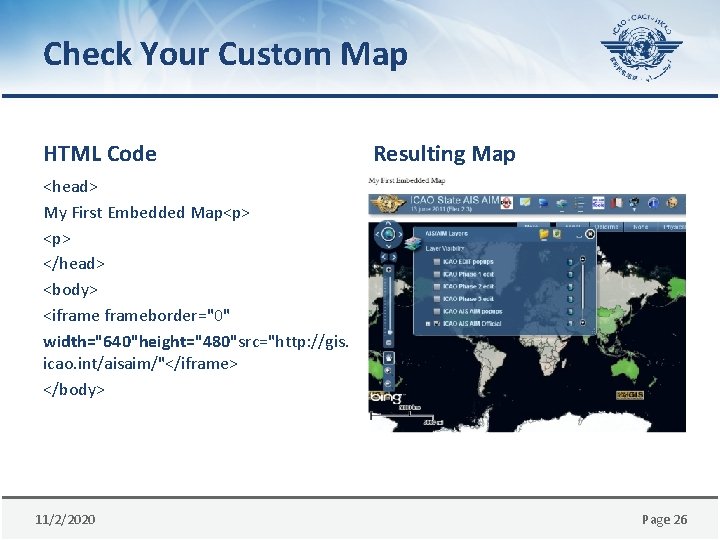Open the yellow note icon in the map toolbar
Viewport: 720px width, 540px height.
click(x=525, y=202)
